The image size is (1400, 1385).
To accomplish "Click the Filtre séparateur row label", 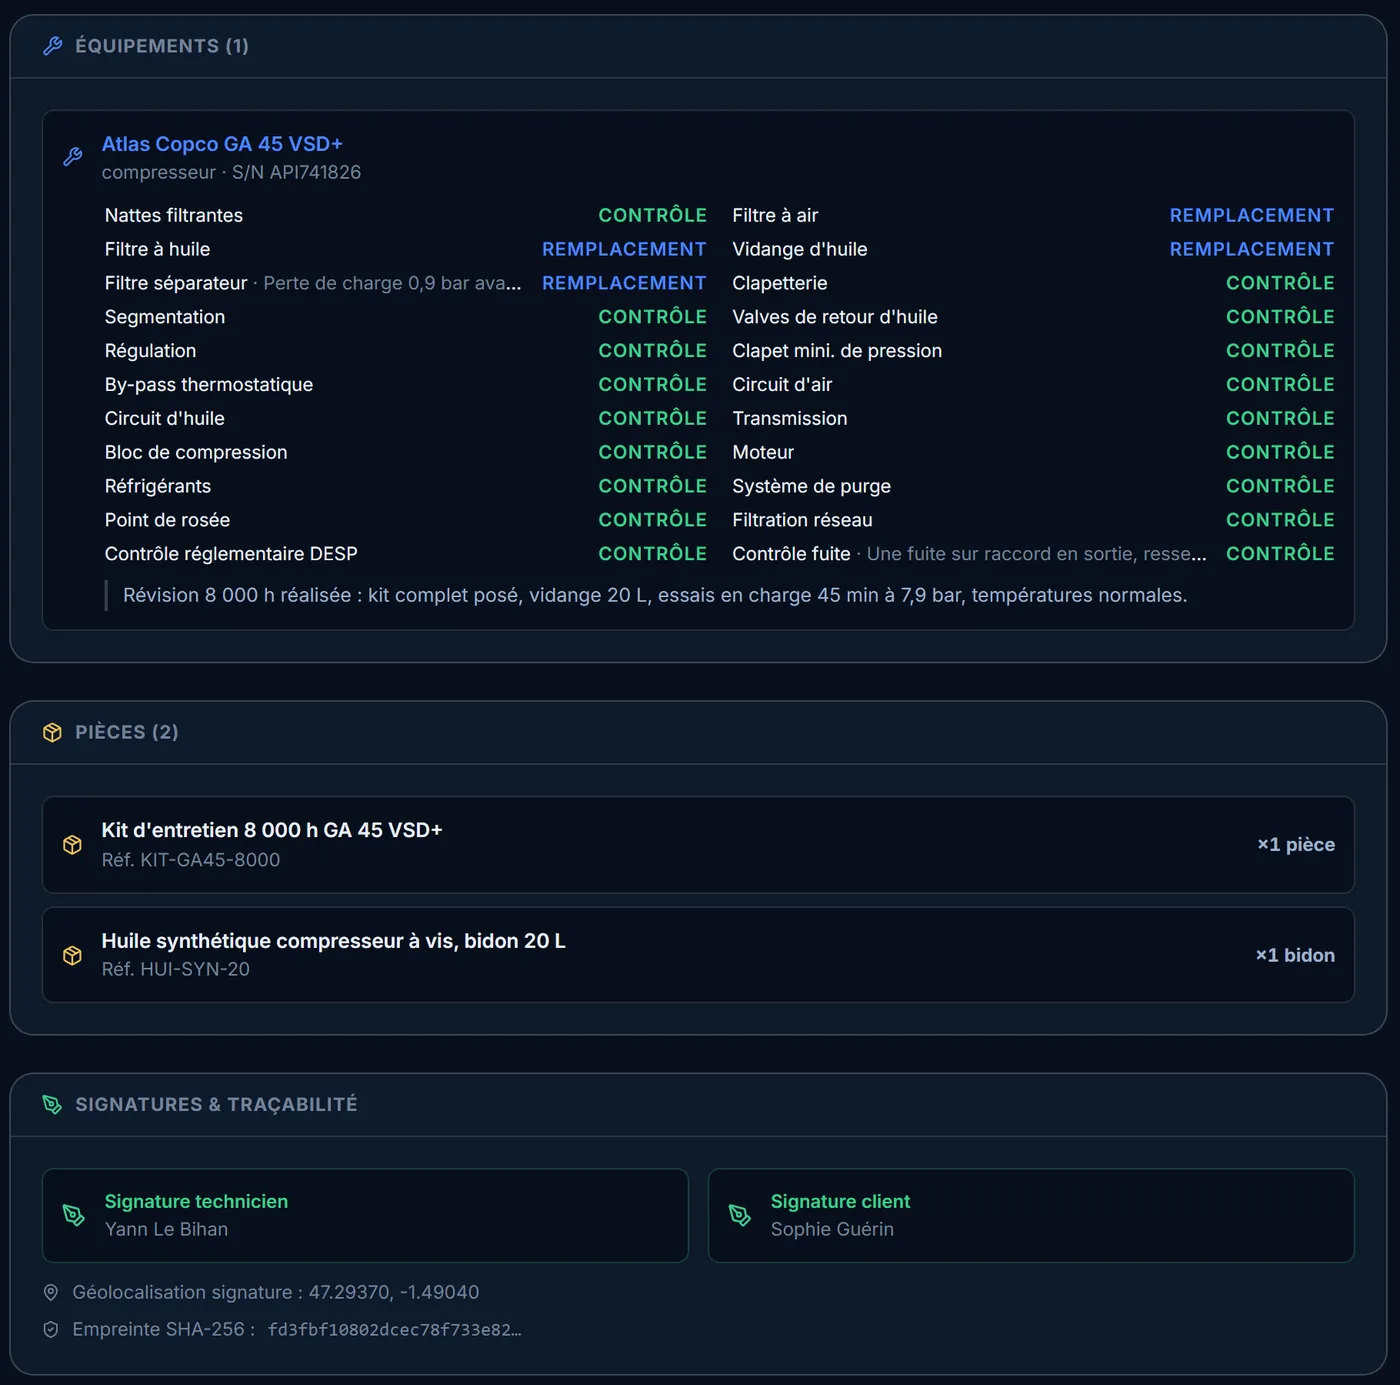I will point(176,283).
